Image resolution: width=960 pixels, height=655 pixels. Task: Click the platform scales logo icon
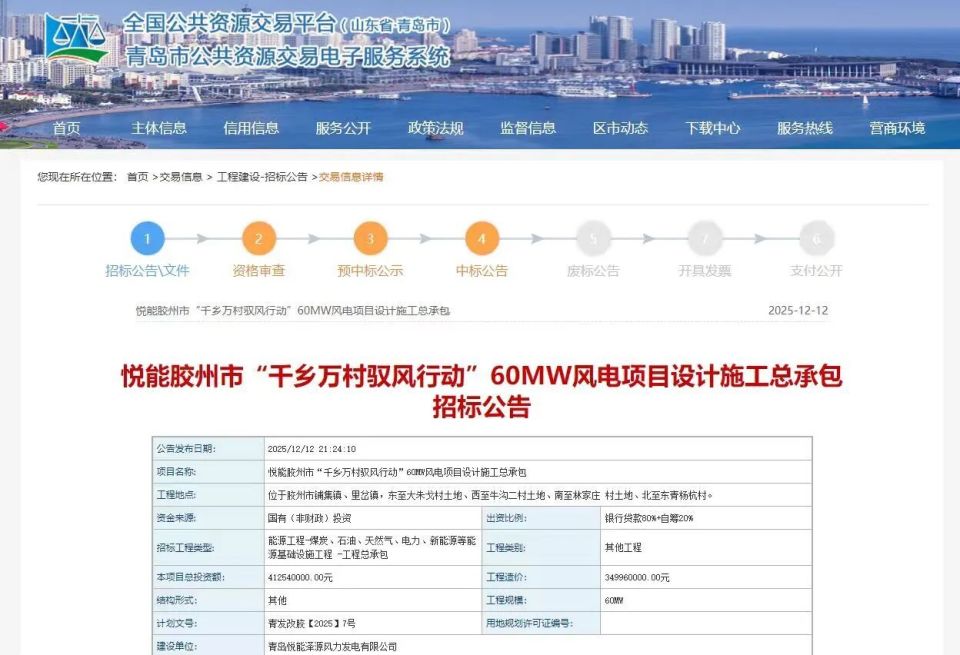pos(76,38)
